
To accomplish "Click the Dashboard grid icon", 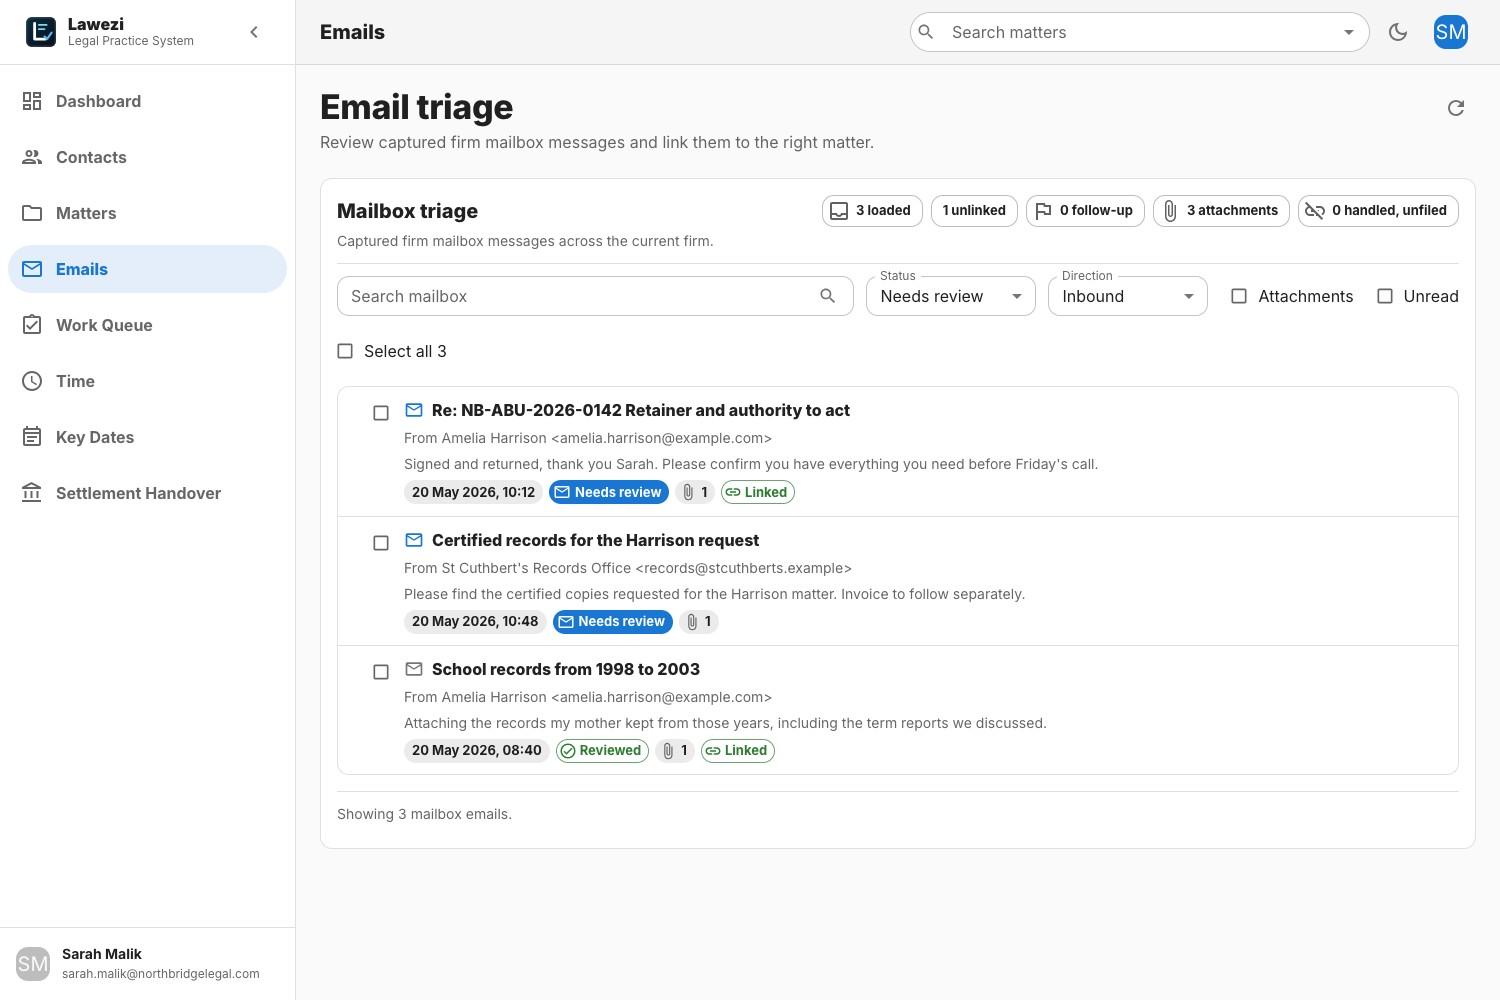I will click(x=32, y=101).
